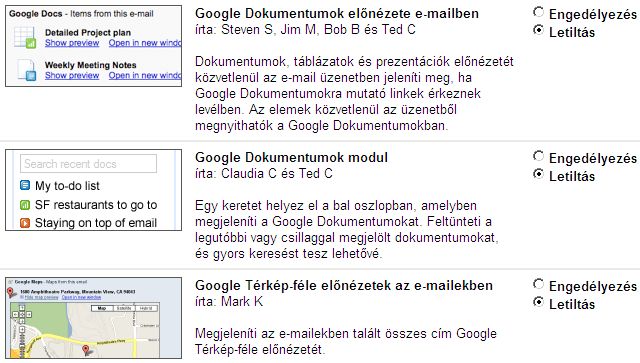Image resolution: width=640 pixels, height=363 pixels.
Task: Select Letiltás for Google Dokumentumok előnézete
Action: [538, 30]
